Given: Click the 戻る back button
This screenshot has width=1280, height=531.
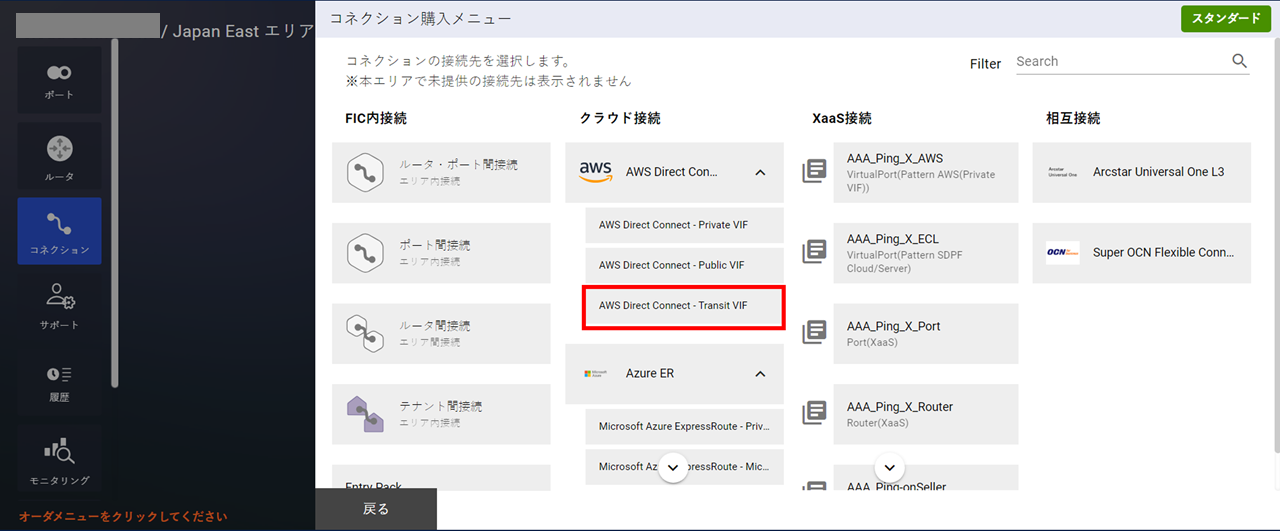Looking at the screenshot, I should [x=376, y=509].
